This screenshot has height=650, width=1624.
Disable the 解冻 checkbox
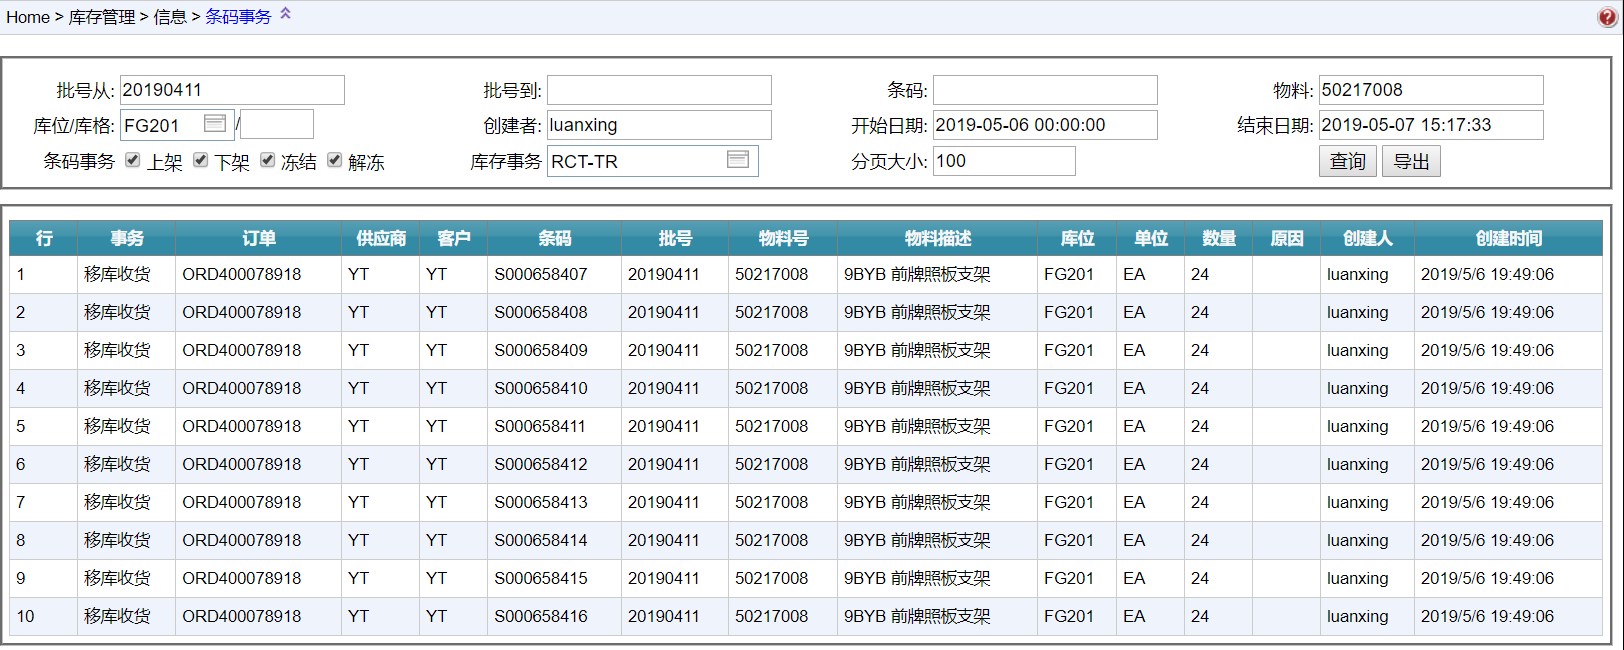point(335,160)
